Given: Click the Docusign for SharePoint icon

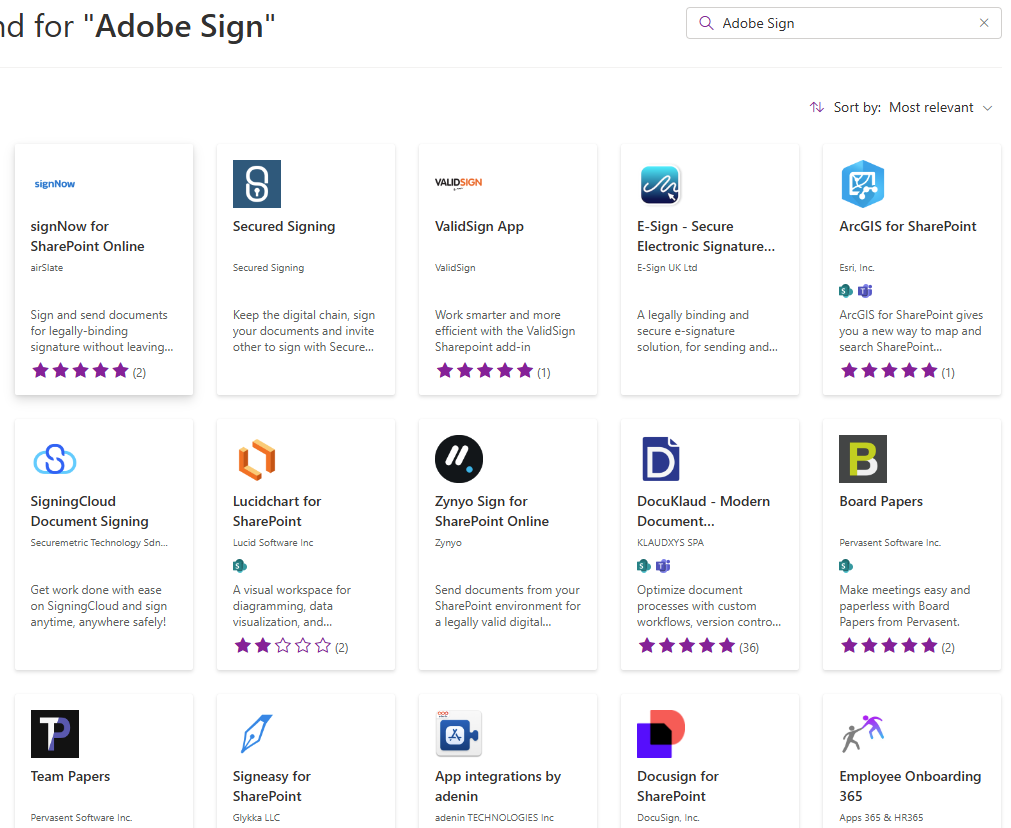Looking at the screenshot, I should pos(659,733).
